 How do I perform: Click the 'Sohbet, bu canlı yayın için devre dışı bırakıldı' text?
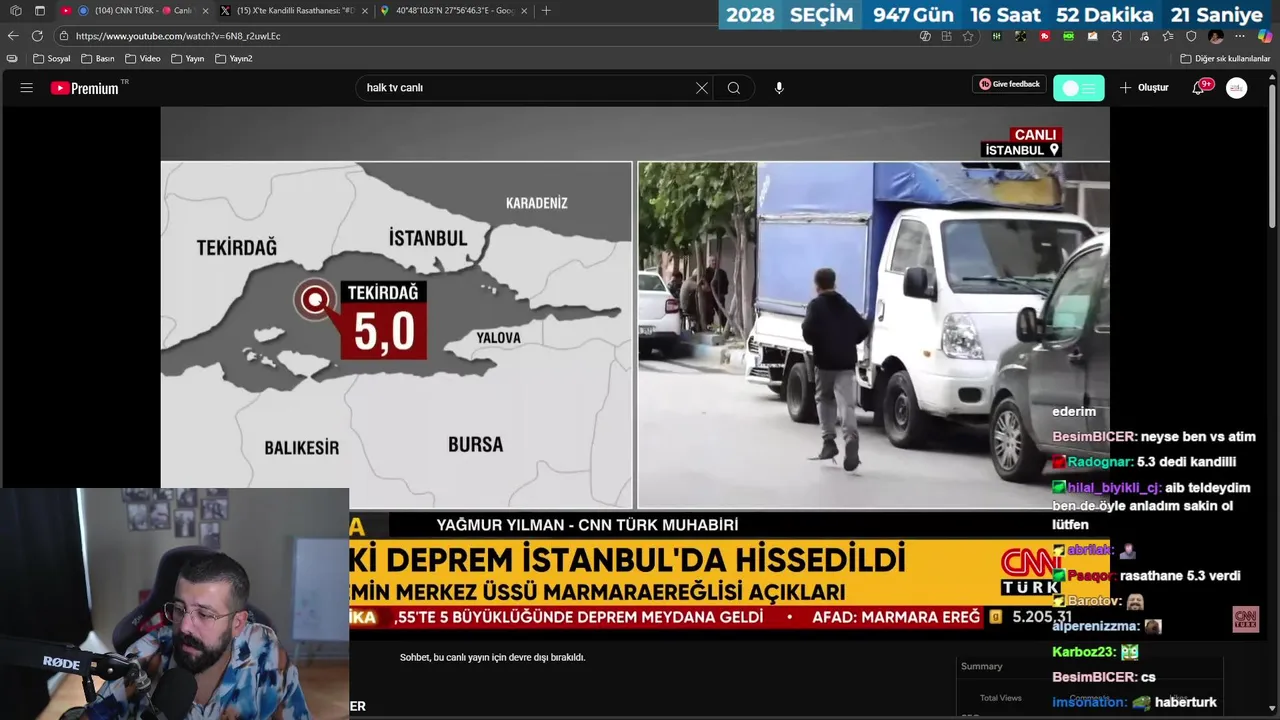(492, 658)
